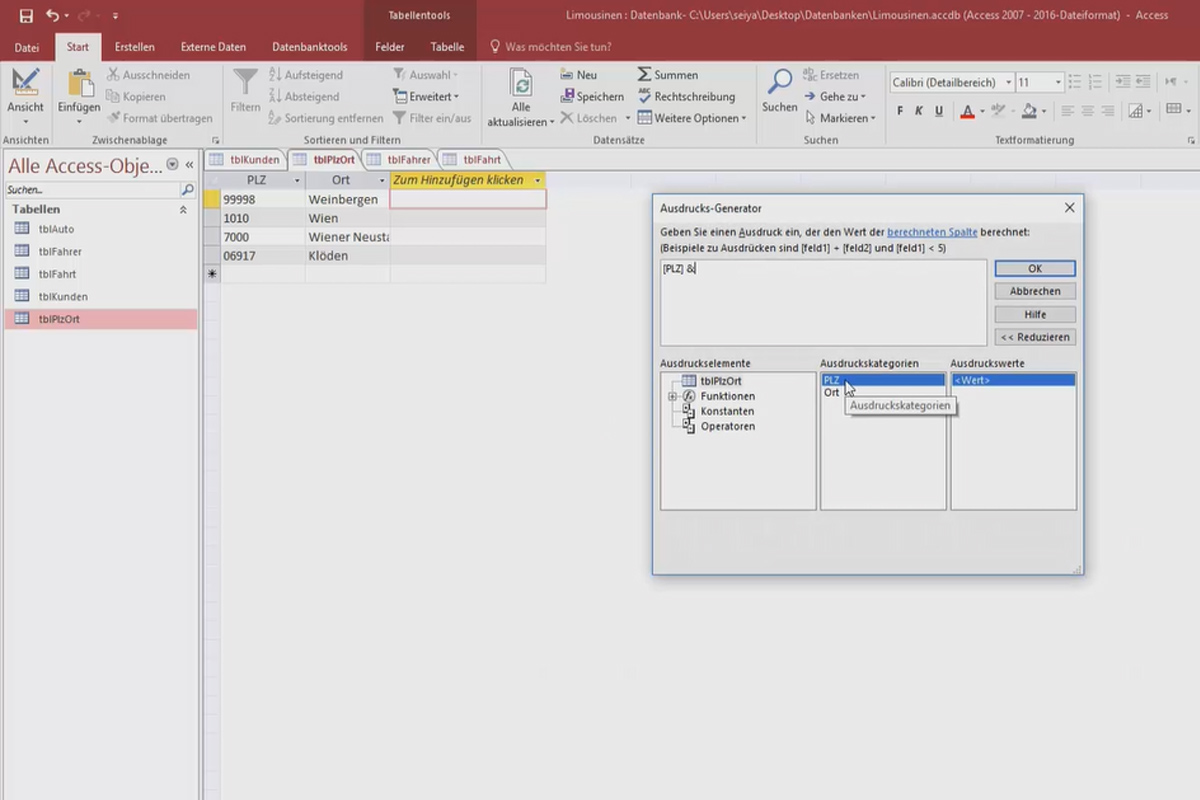
Task: Click Alle aktualisieren refresh icon
Action: click(x=520, y=84)
